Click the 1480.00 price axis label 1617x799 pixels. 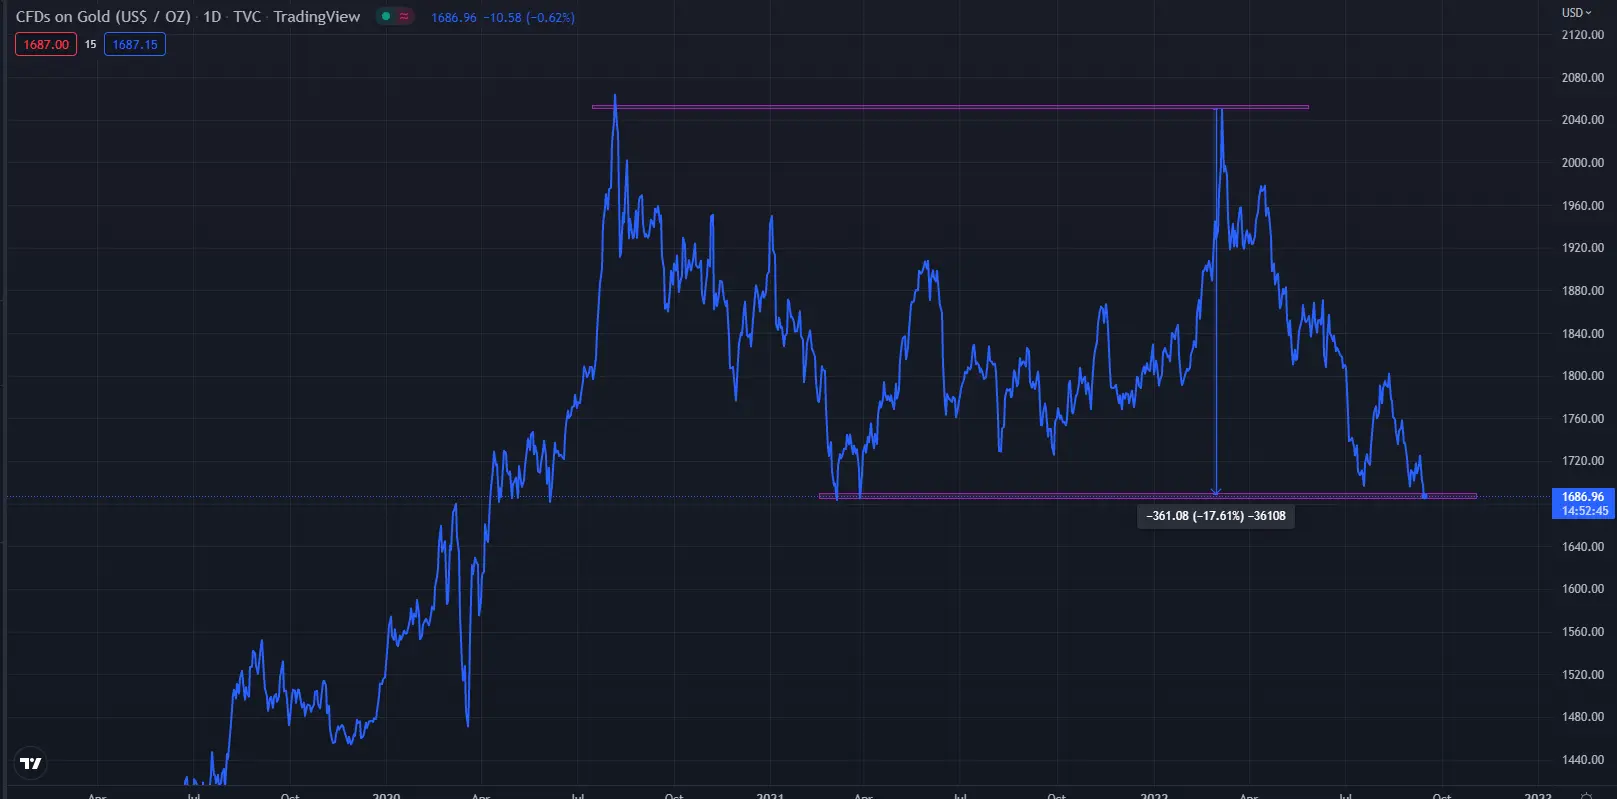(x=1583, y=717)
